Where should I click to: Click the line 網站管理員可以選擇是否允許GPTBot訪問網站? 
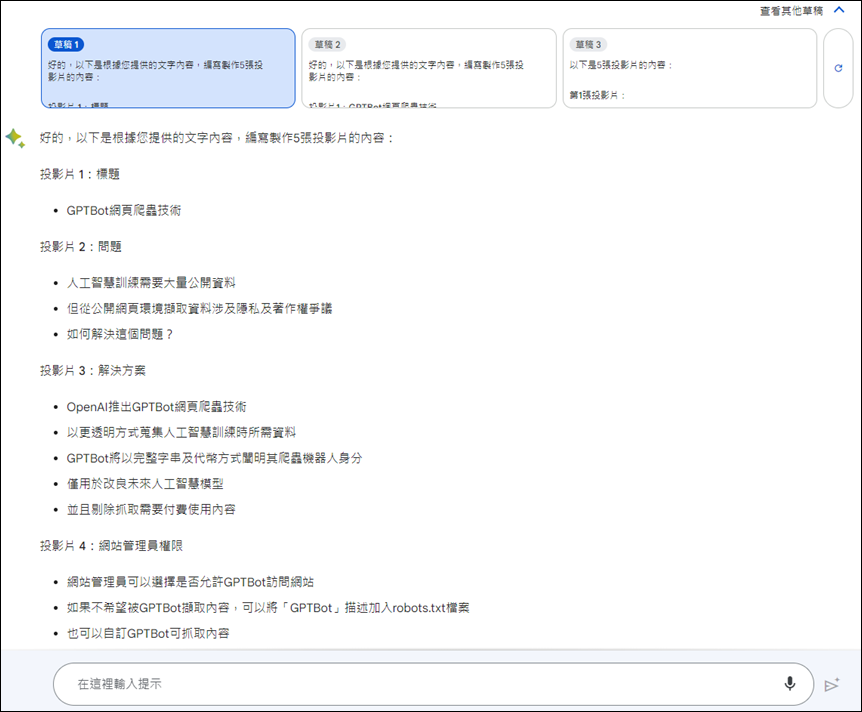tap(190, 582)
